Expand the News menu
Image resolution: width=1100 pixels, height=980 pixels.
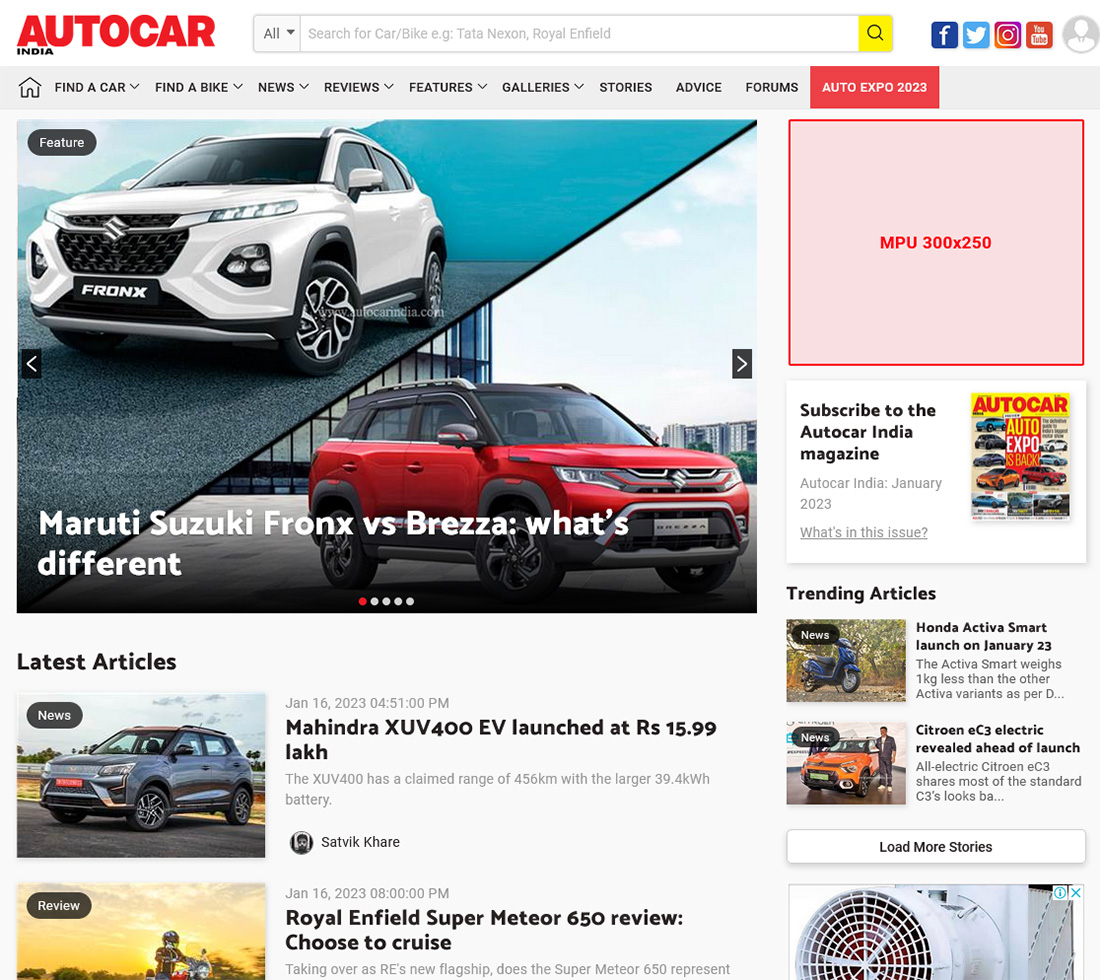tap(283, 88)
